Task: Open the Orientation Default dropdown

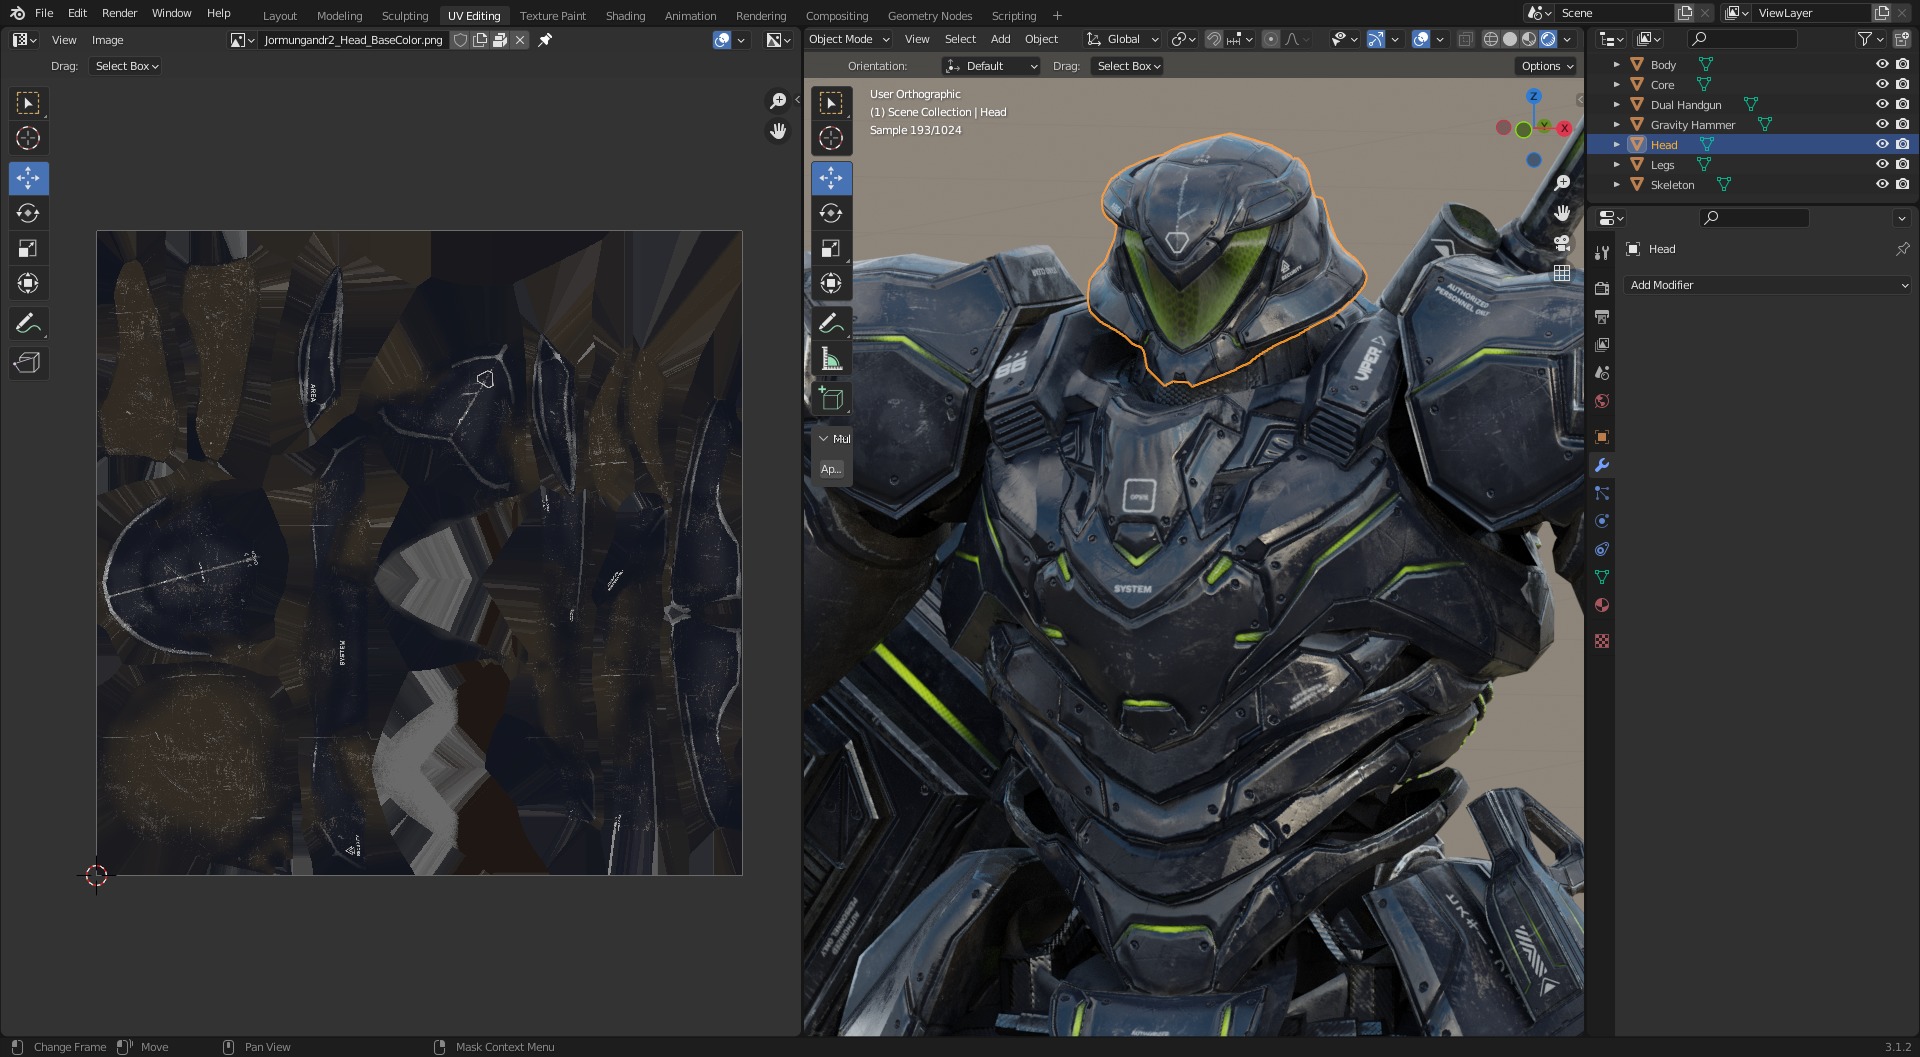Action: tap(991, 66)
